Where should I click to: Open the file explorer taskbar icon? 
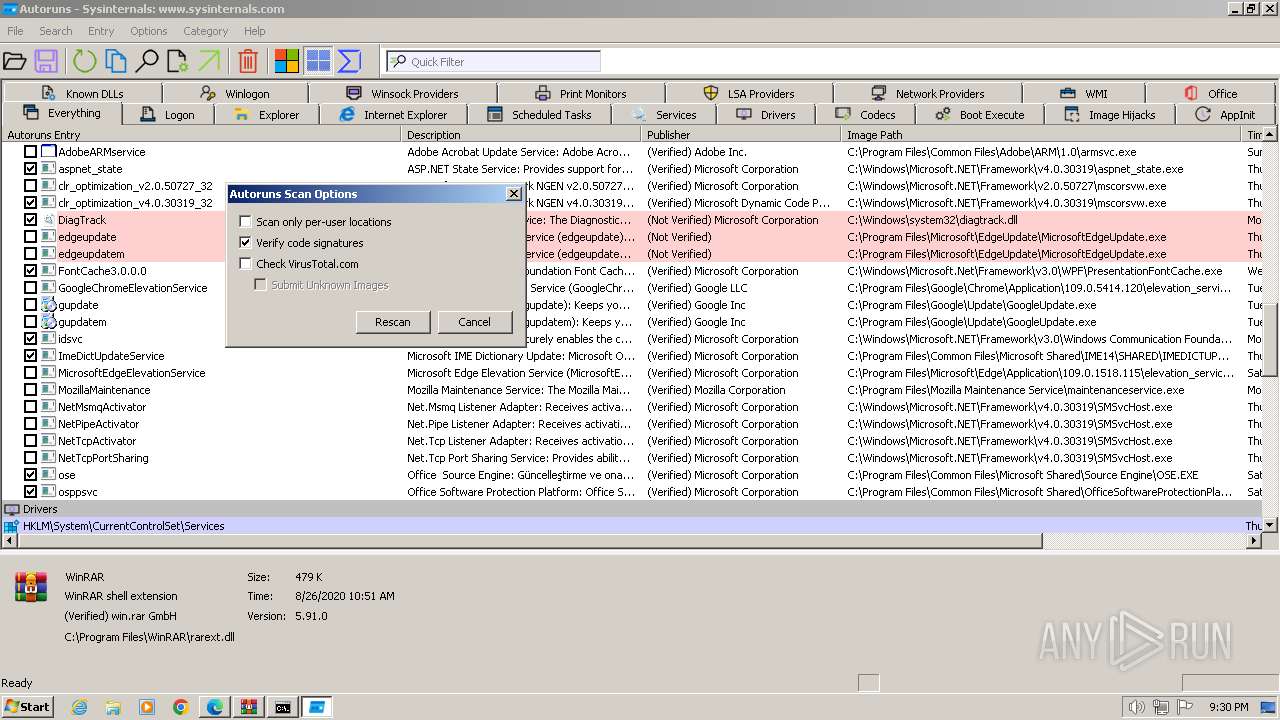coord(113,707)
